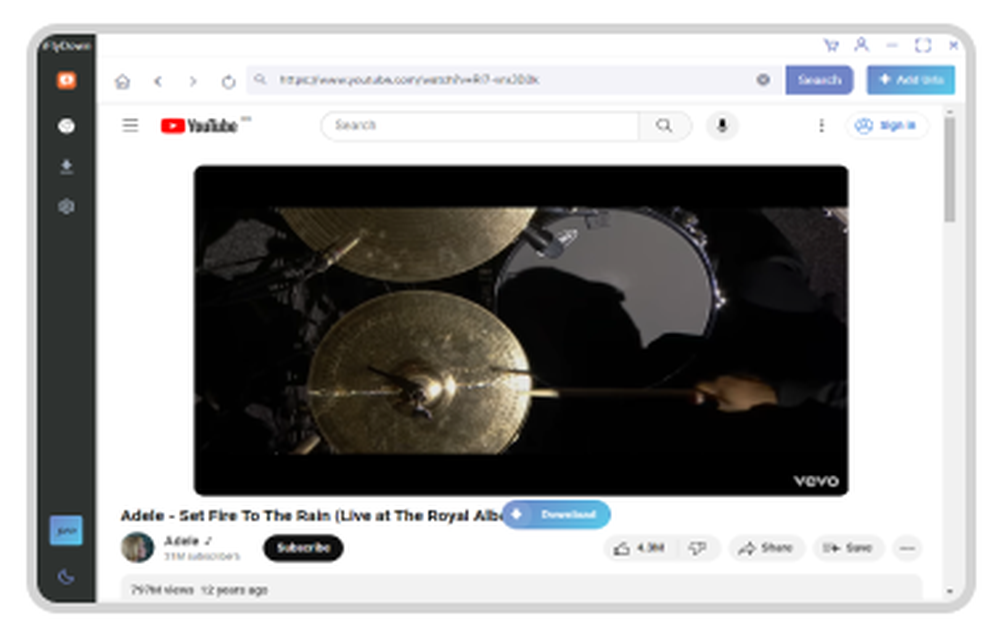Image resolution: width=1000 pixels, height=629 pixels.
Task: Open YouTube three-dot settings menu
Action: click(x=821, y=126)
